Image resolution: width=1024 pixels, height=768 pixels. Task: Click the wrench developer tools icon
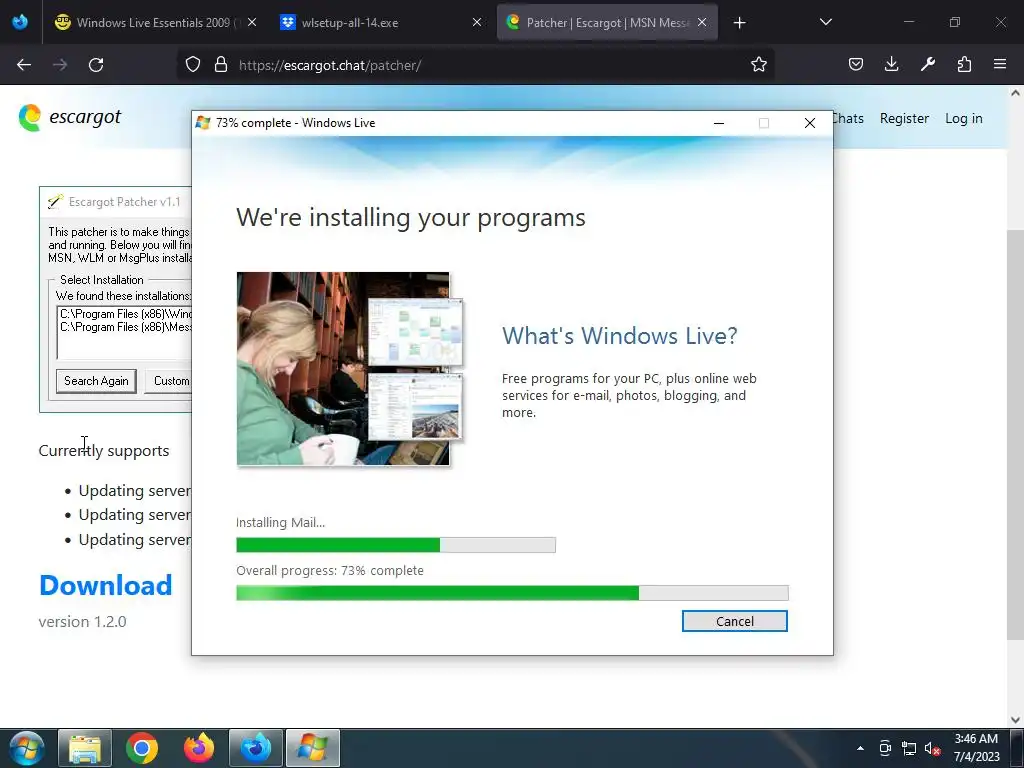point(927,65)
